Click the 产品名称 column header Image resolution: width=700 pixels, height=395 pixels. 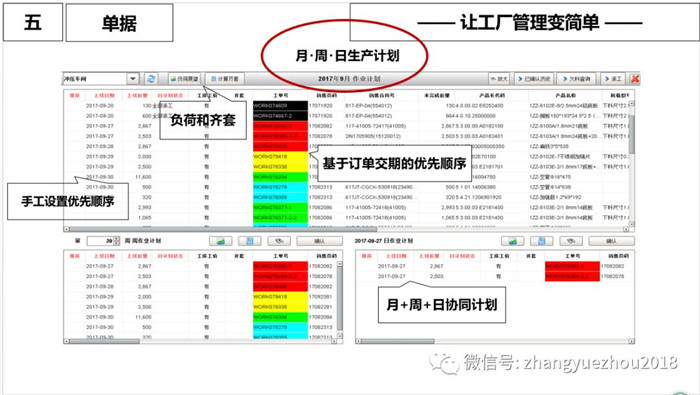coord(565,96)
